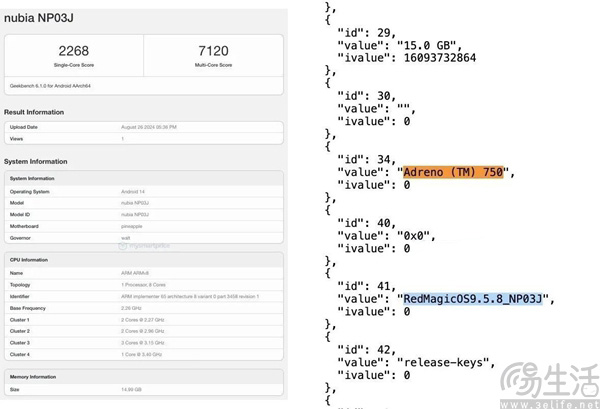Click the "Cluster 1" row label
Viewport: 600px width, 409px height.
point(20,320)
